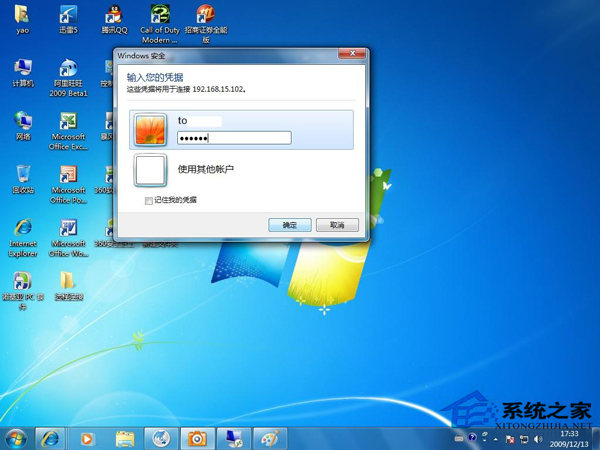This screenshot has width=600, height=450.
Task: Open the Windows Start menu orb
Action: [x=16, y=439]
